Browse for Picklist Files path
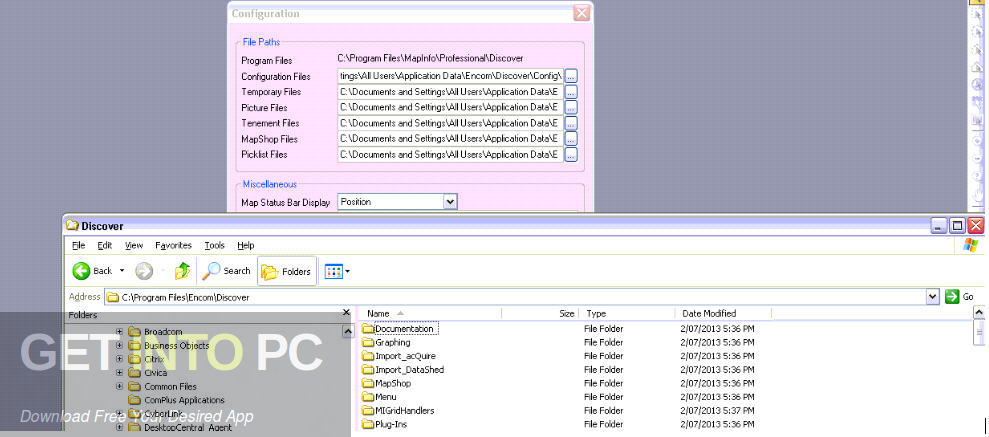The height and width of the screenshot is (437, 989). tap(571, 154)
